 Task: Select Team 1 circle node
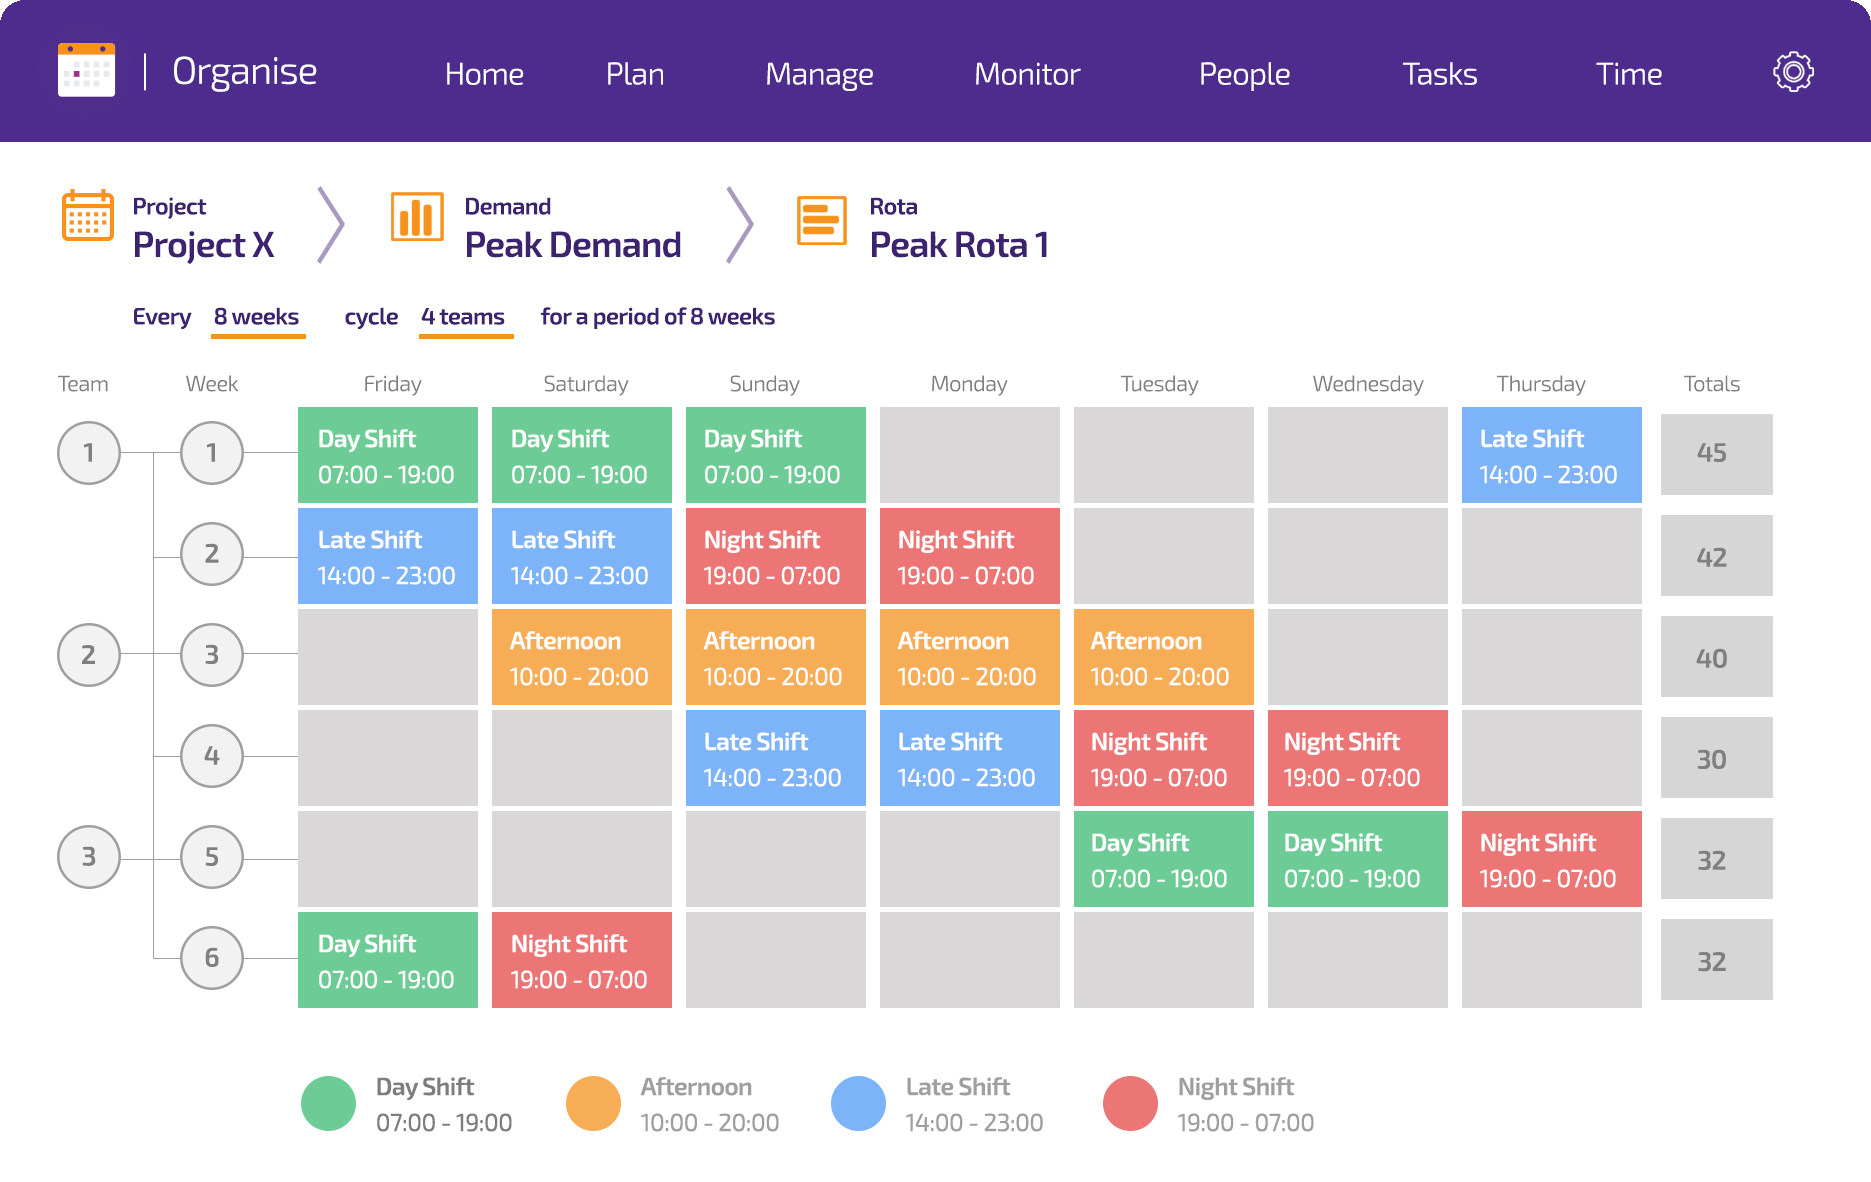tap(89, 453)
